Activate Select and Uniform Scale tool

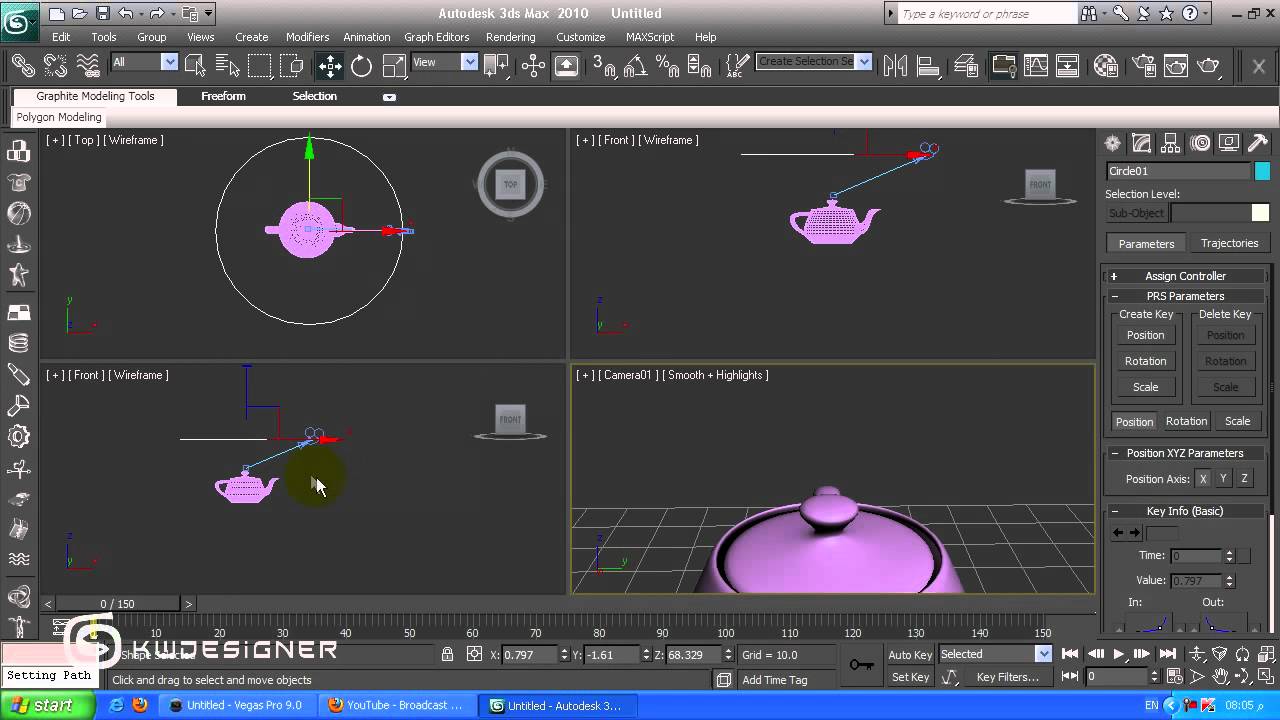pos(394,66)
